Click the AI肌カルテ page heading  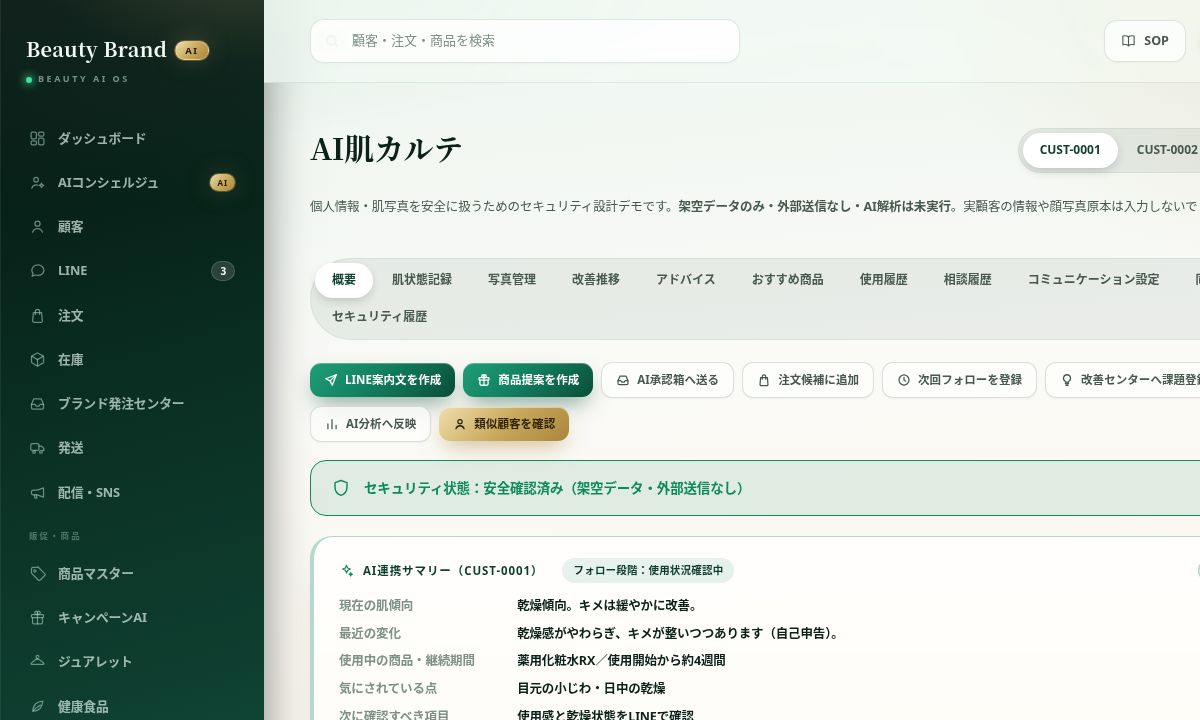(x=386, y=149)
